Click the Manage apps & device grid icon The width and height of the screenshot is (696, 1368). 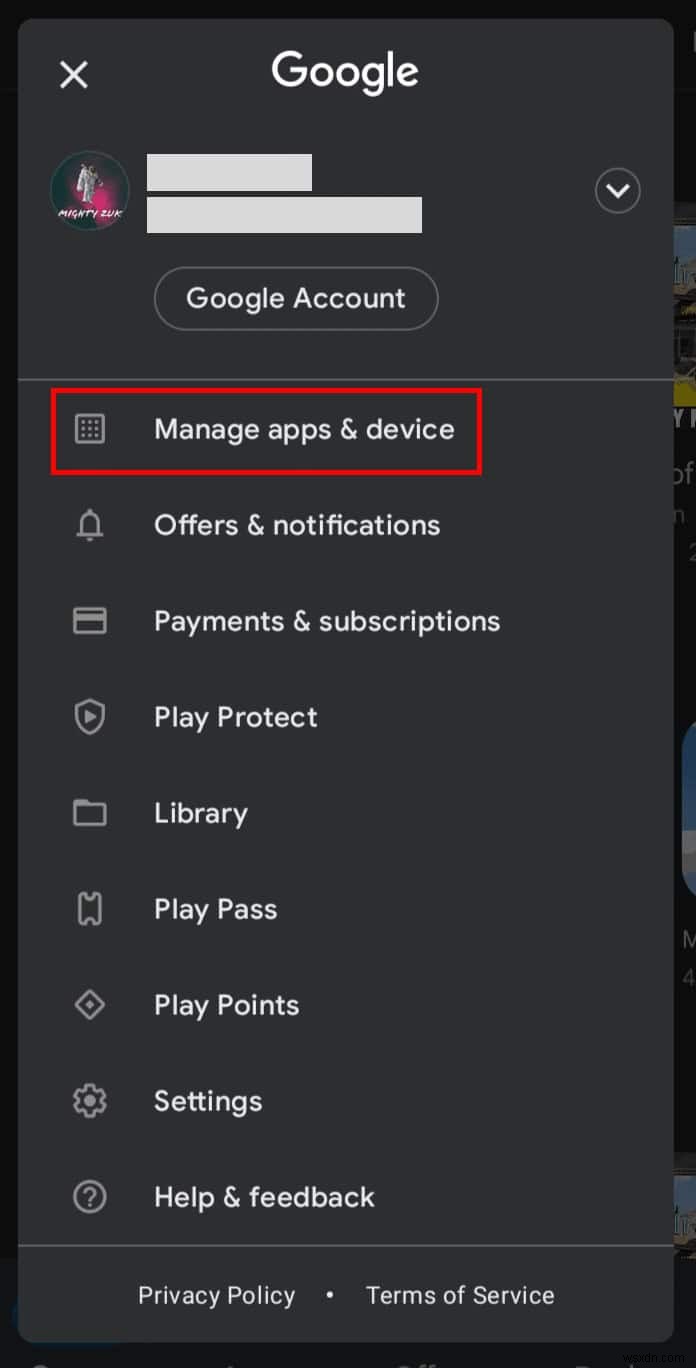click(x=90, y=429)
